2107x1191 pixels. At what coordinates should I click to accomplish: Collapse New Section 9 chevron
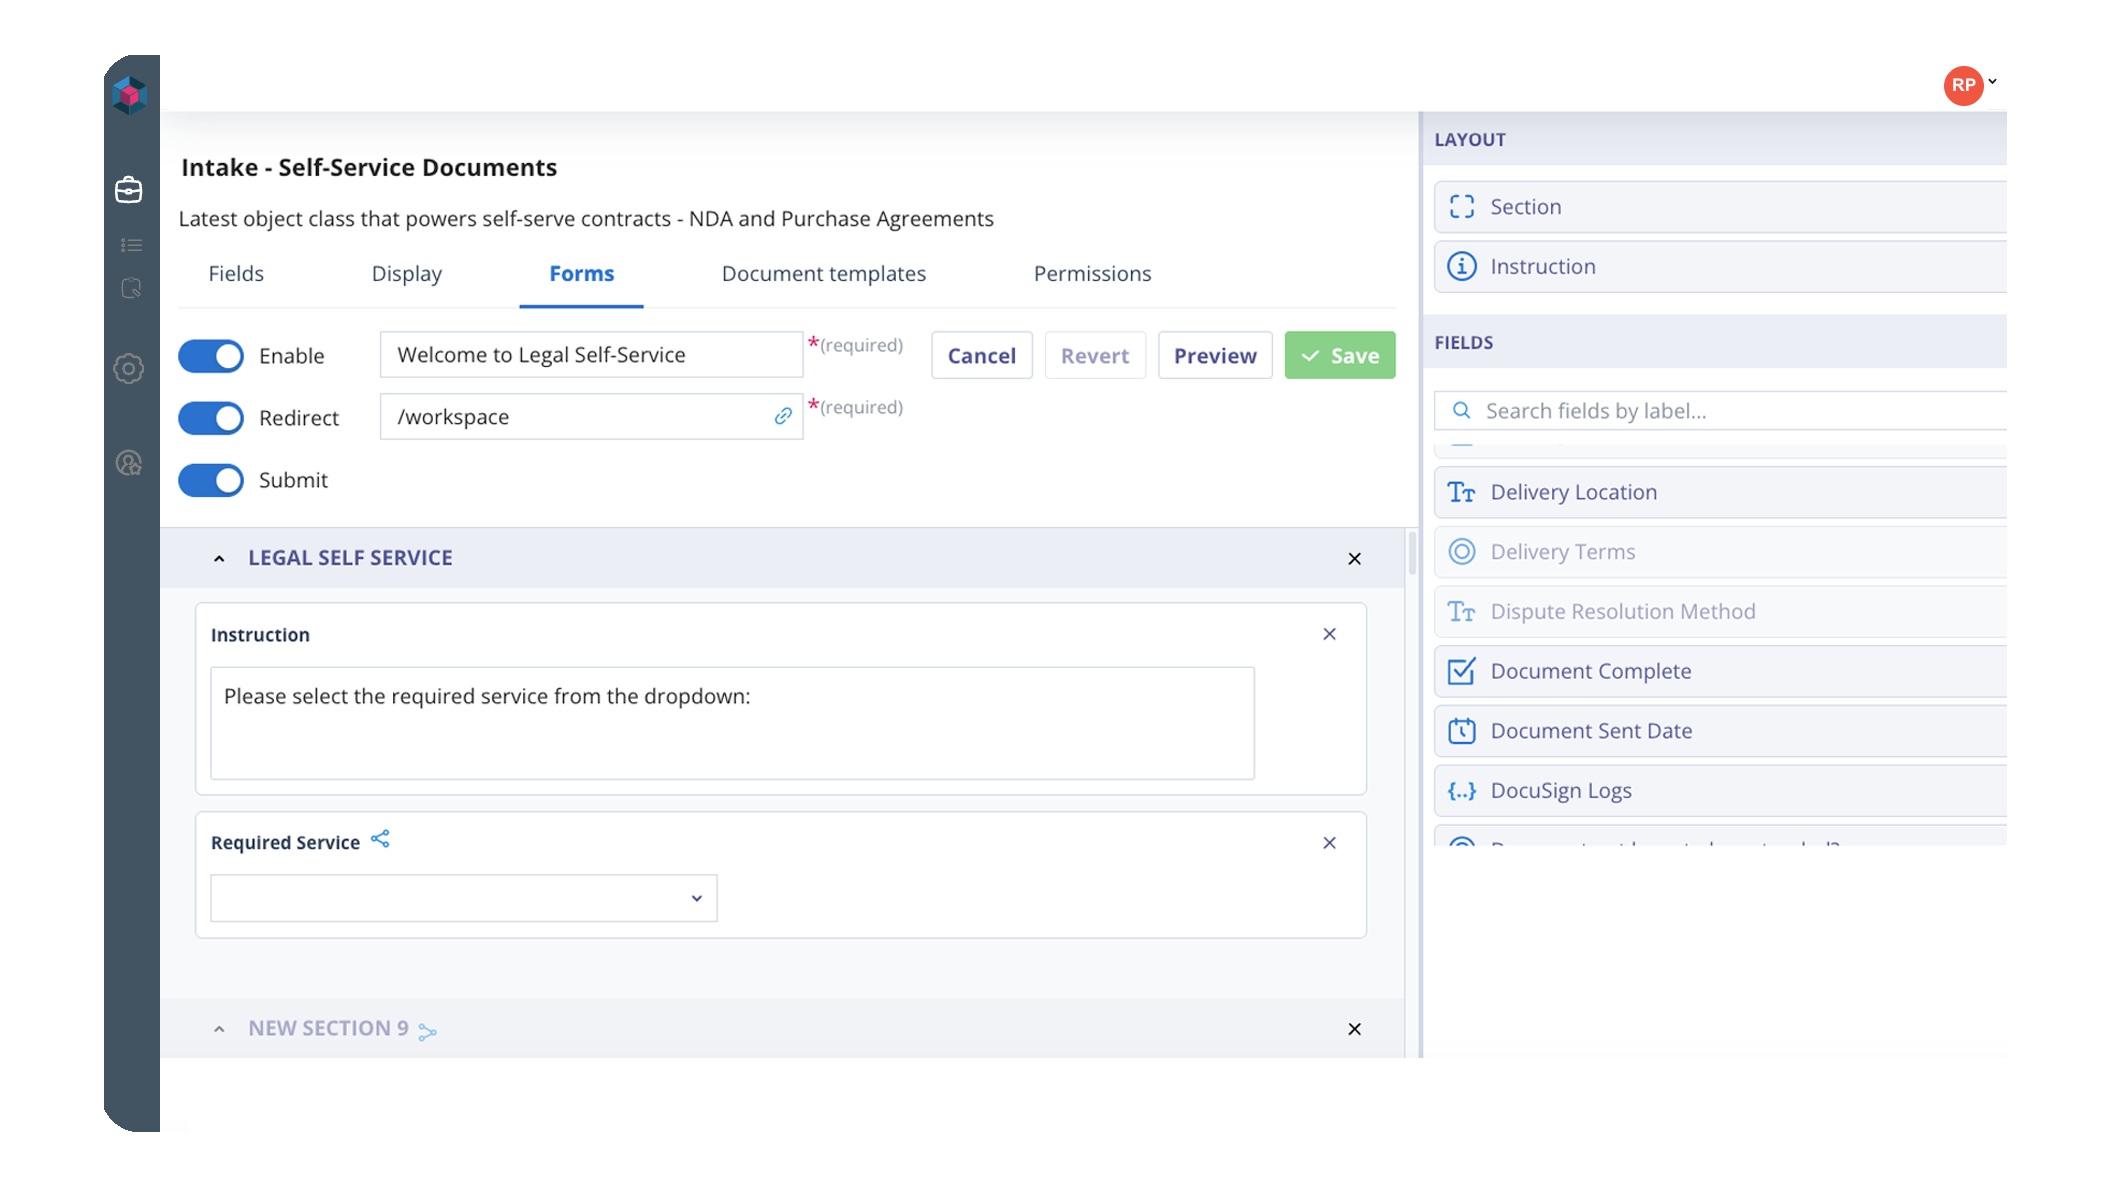point(219,1029)
